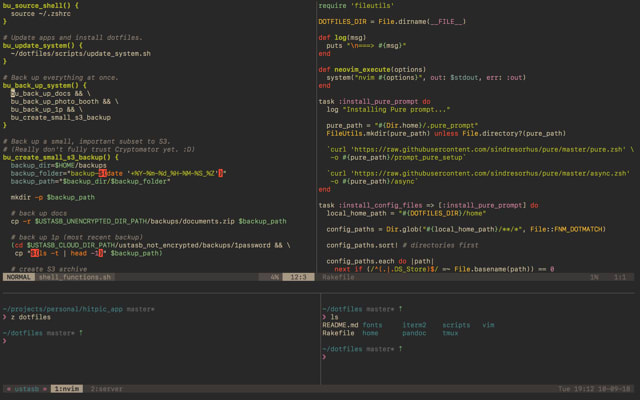Click the tmux clock 'Tue 19:12 10-09-18'
640x400 pixels.
coord(594,389)
